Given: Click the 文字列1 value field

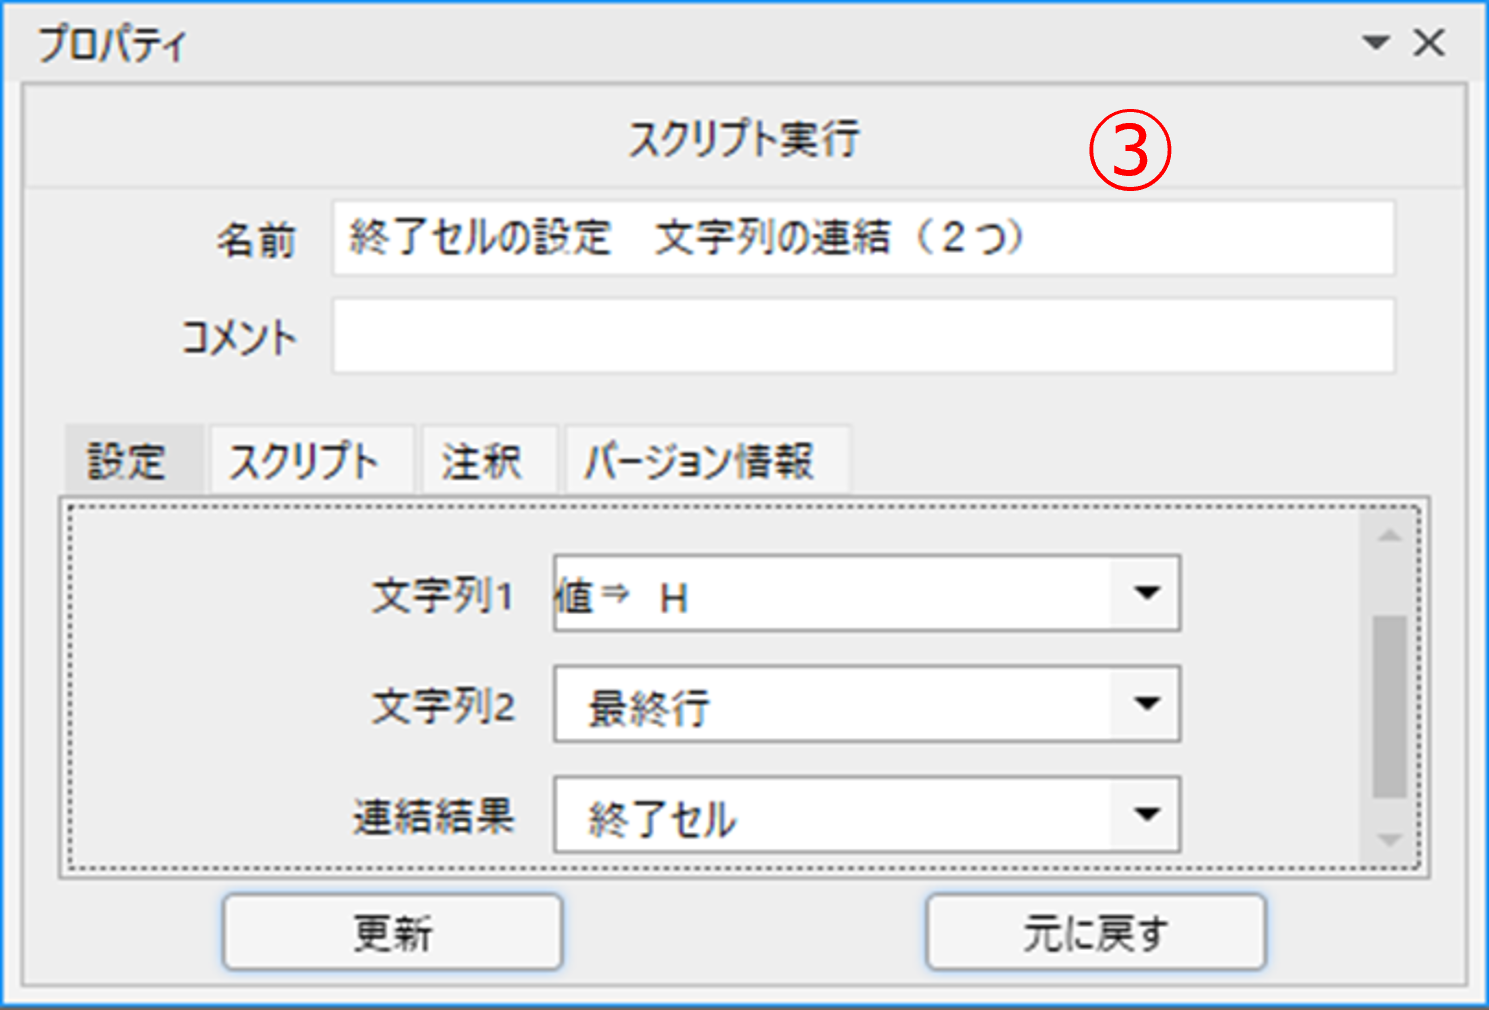Looking at the screenshot, I should coord(832,593).
